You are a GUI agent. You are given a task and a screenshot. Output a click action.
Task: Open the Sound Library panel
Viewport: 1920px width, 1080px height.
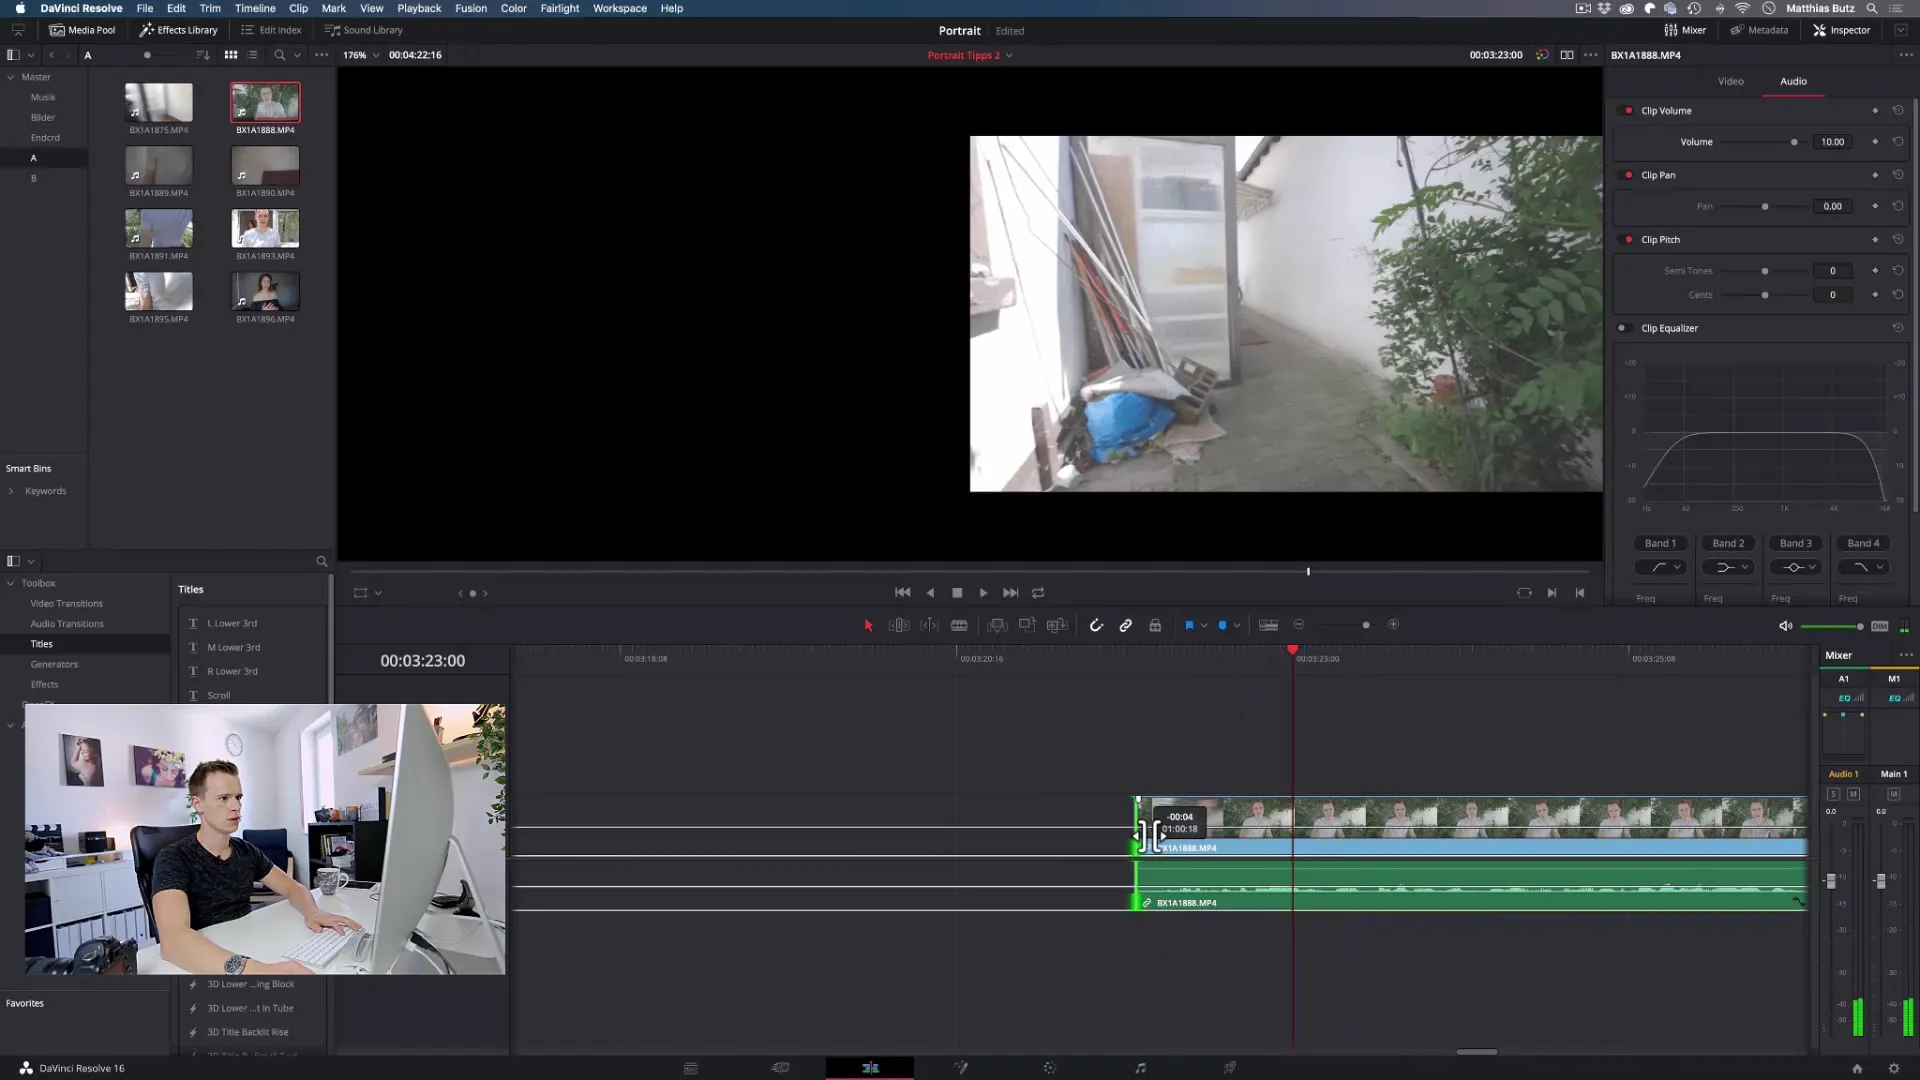point(364,30)
